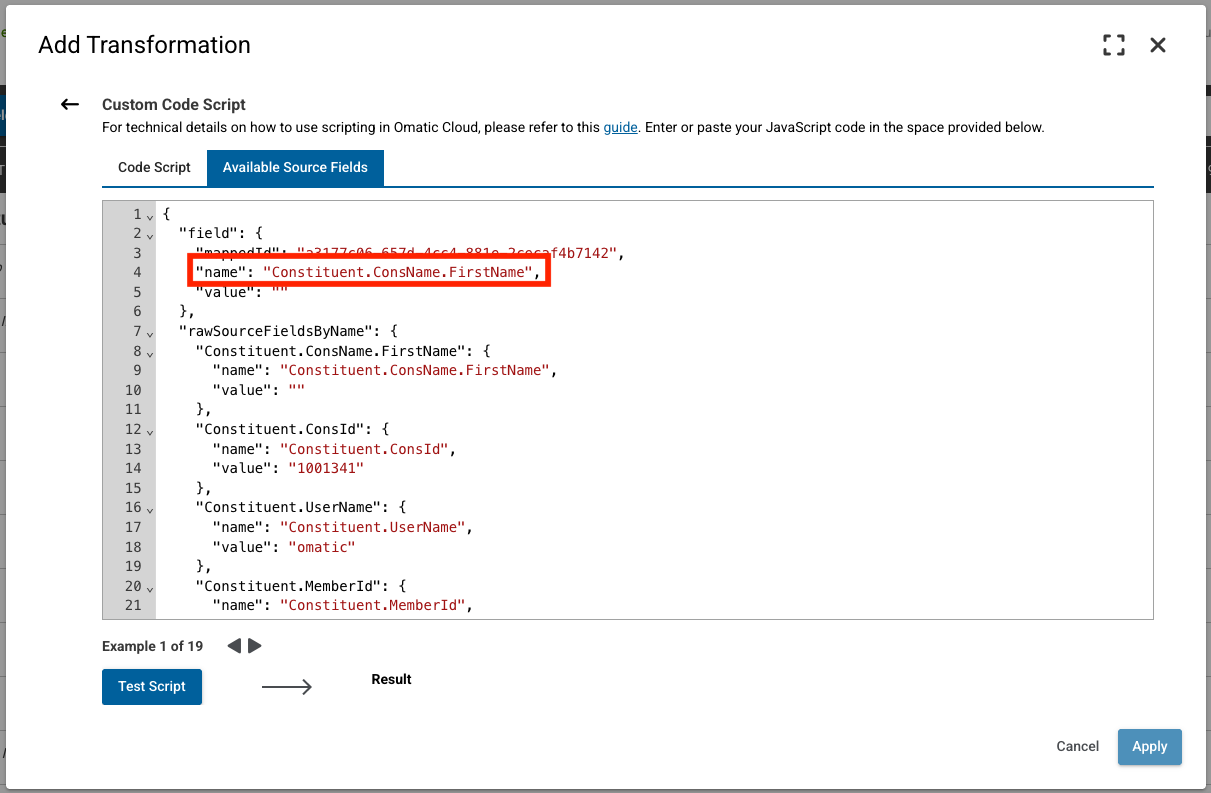
Task: Close the Add Transformation dialog
Action: pyautogui.click(x=1158, y=45)
